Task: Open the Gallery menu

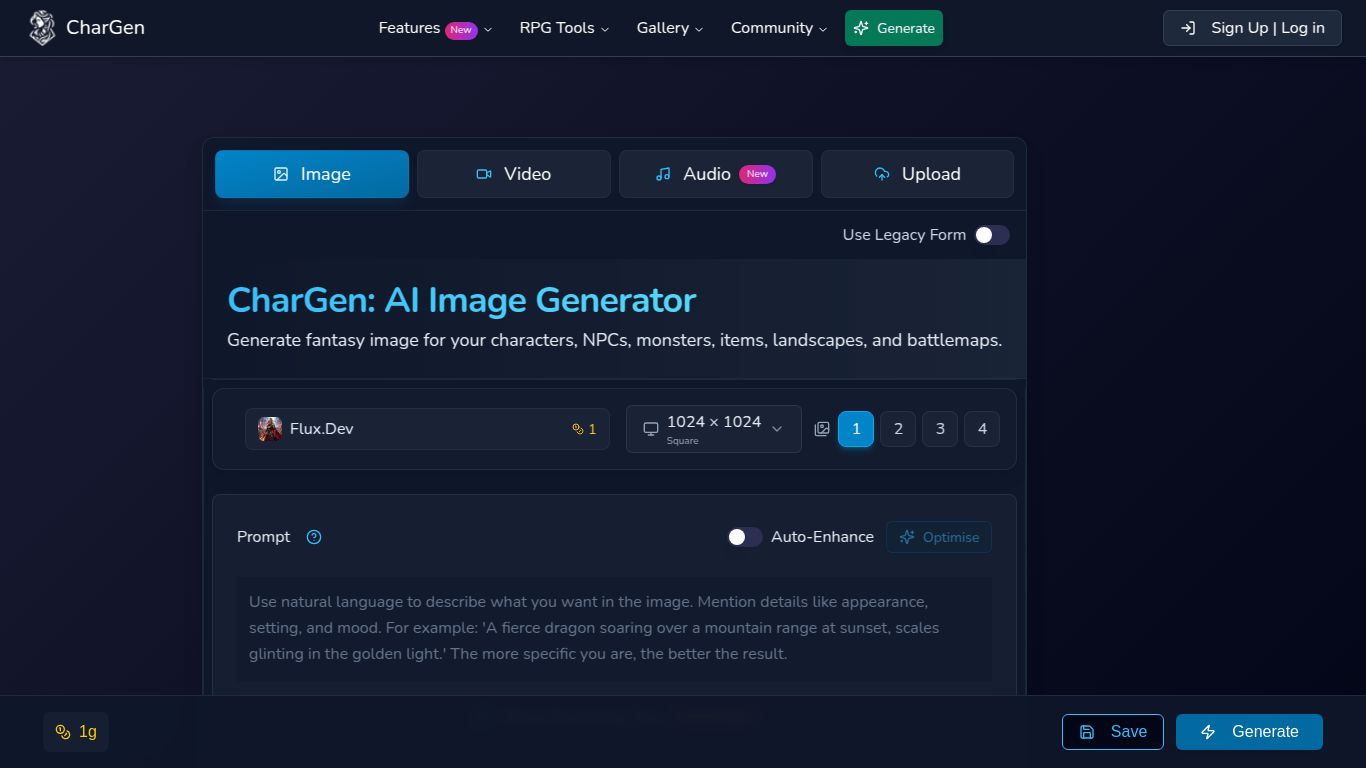Action: (669, 28)
